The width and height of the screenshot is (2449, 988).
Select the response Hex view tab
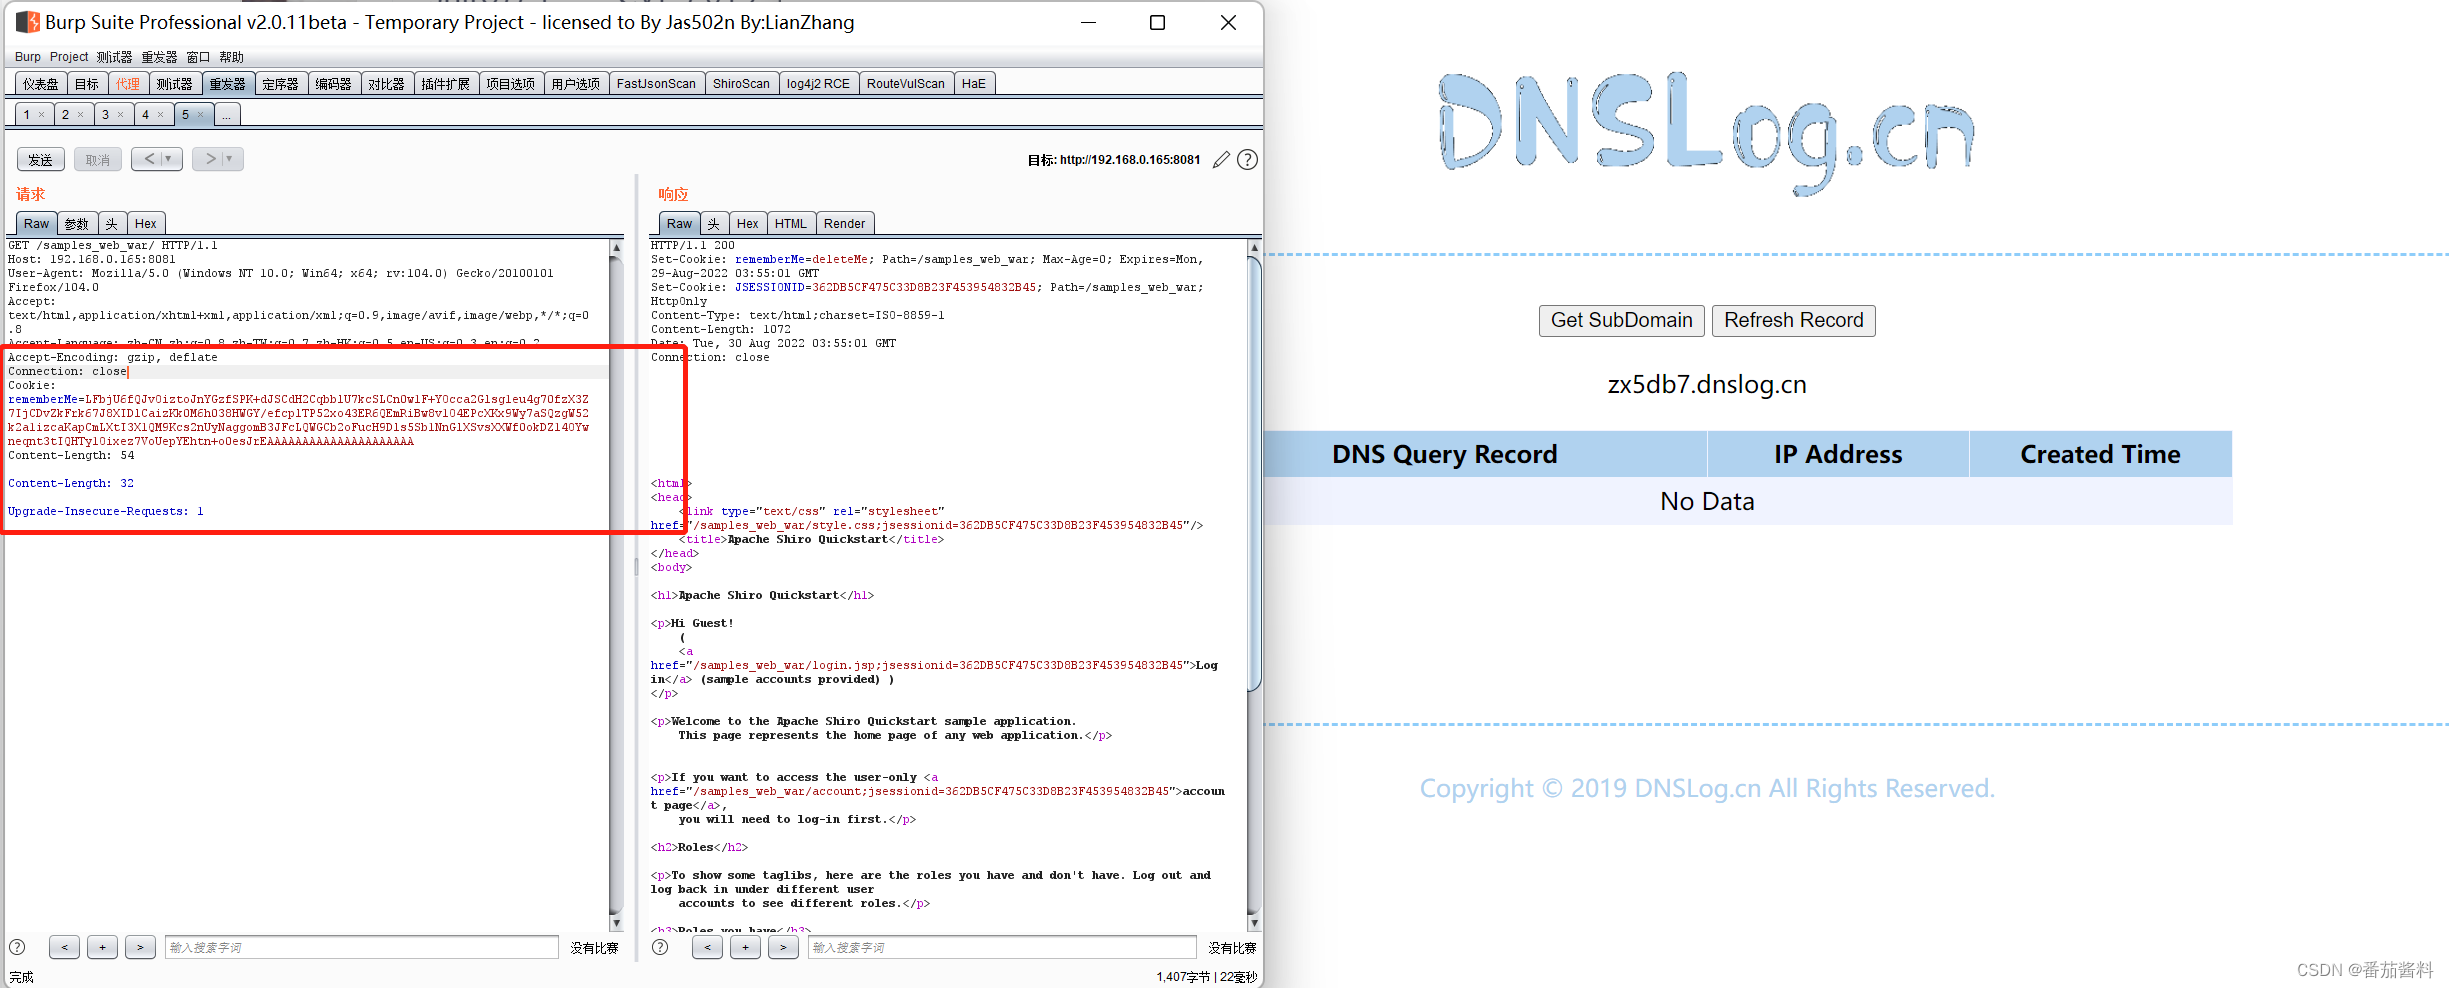(748, 224)
